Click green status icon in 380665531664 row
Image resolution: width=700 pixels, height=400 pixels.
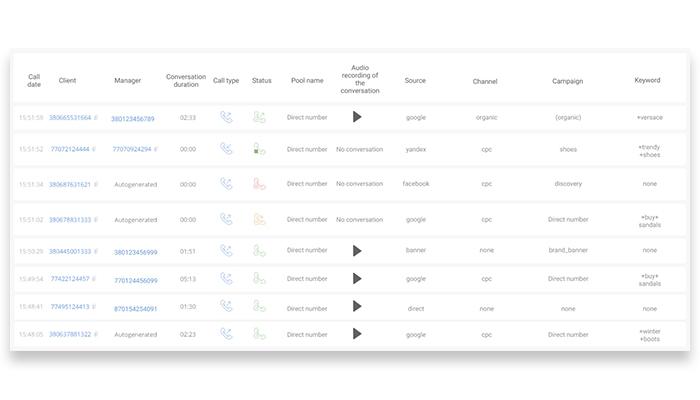259,117
